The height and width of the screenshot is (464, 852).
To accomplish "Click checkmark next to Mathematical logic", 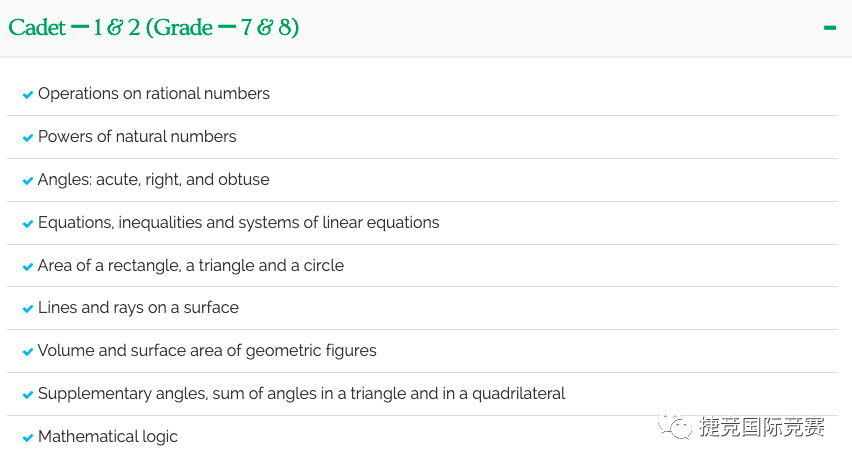I will [x=28, y=438].
